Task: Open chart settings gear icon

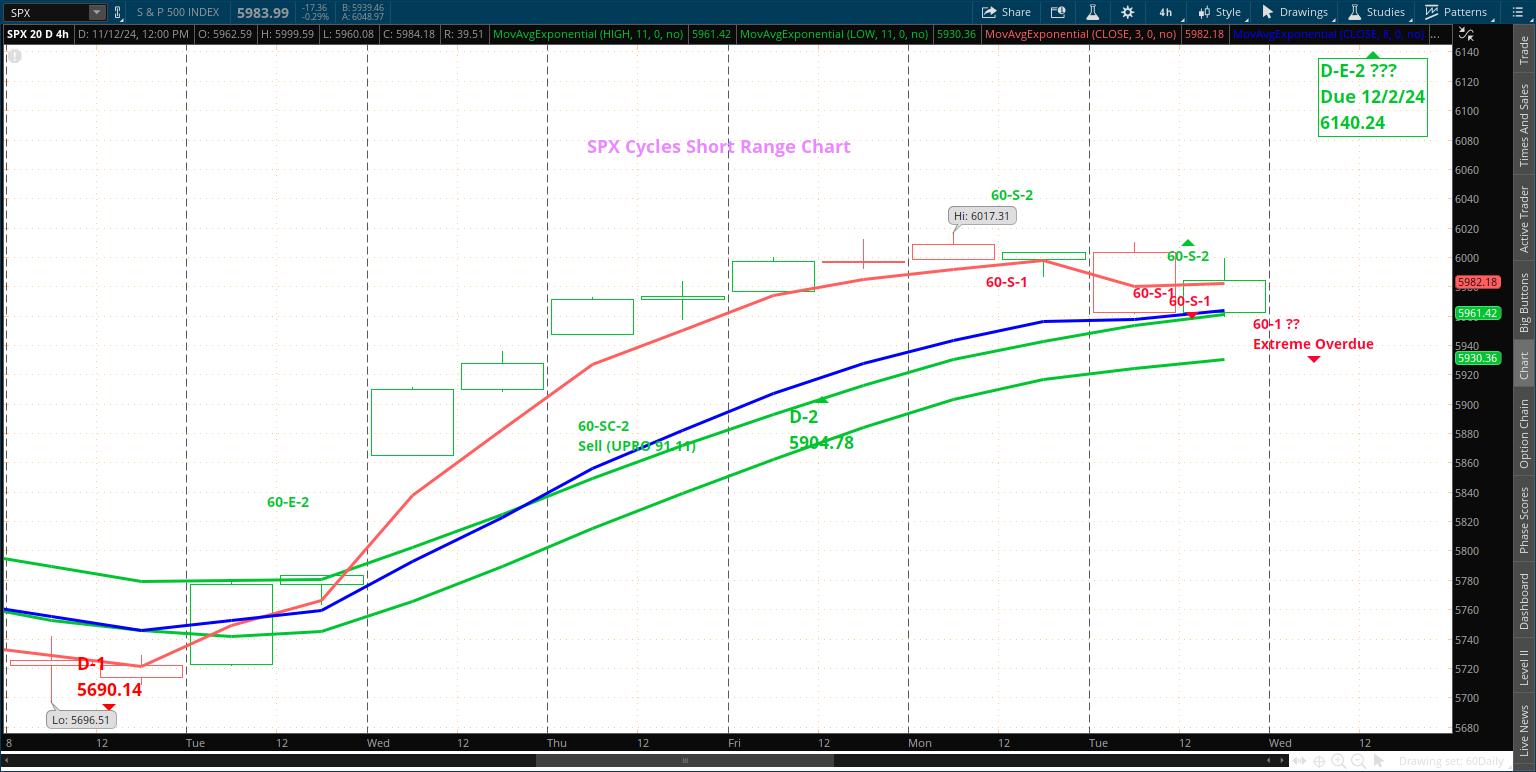Action: tap(1128, 12)
